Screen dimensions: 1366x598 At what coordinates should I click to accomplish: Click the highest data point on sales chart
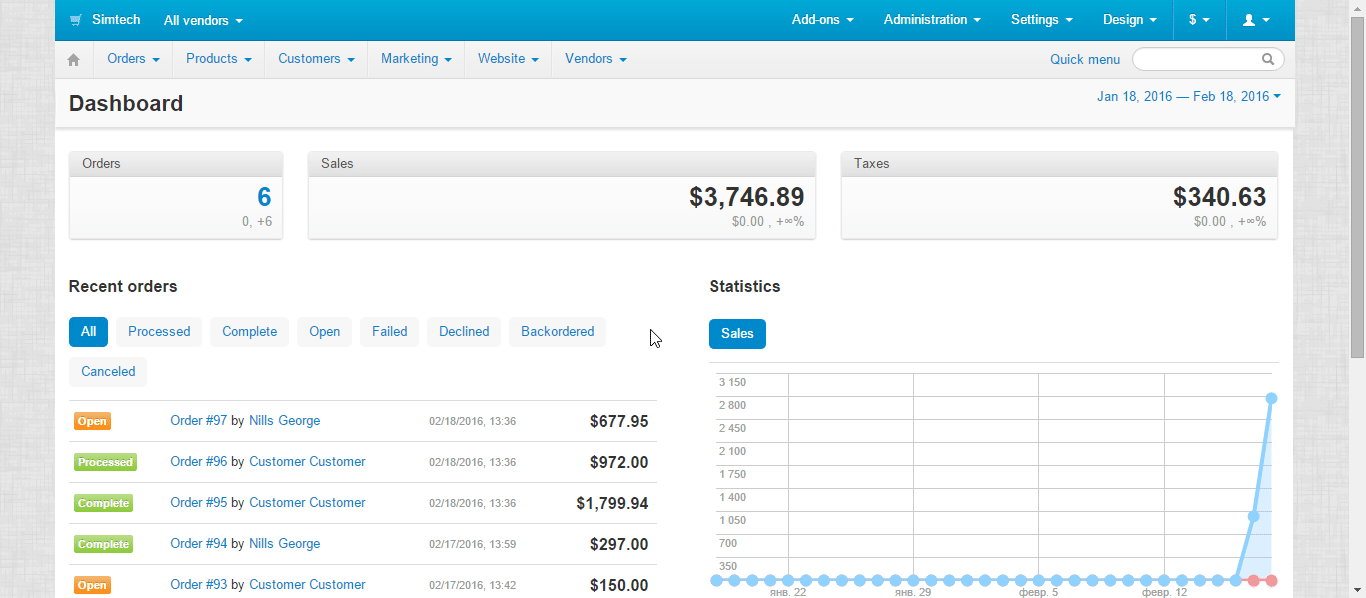pyautogui.click(x=1271, y=398)
